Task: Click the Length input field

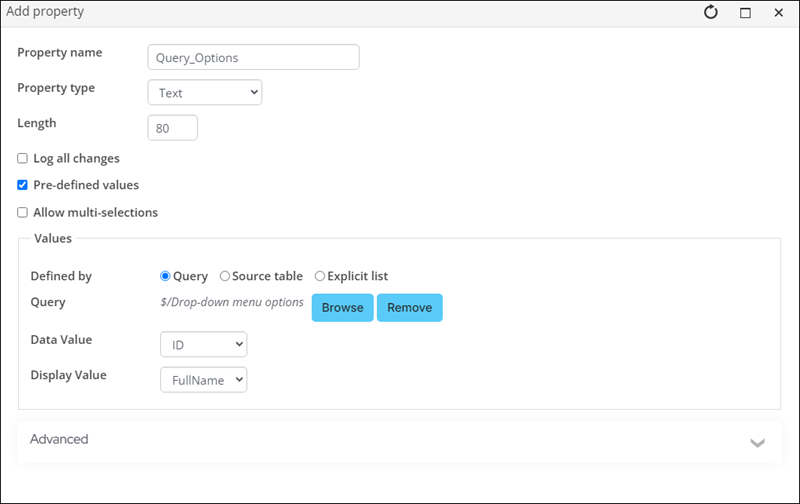Action: point(172,128)
